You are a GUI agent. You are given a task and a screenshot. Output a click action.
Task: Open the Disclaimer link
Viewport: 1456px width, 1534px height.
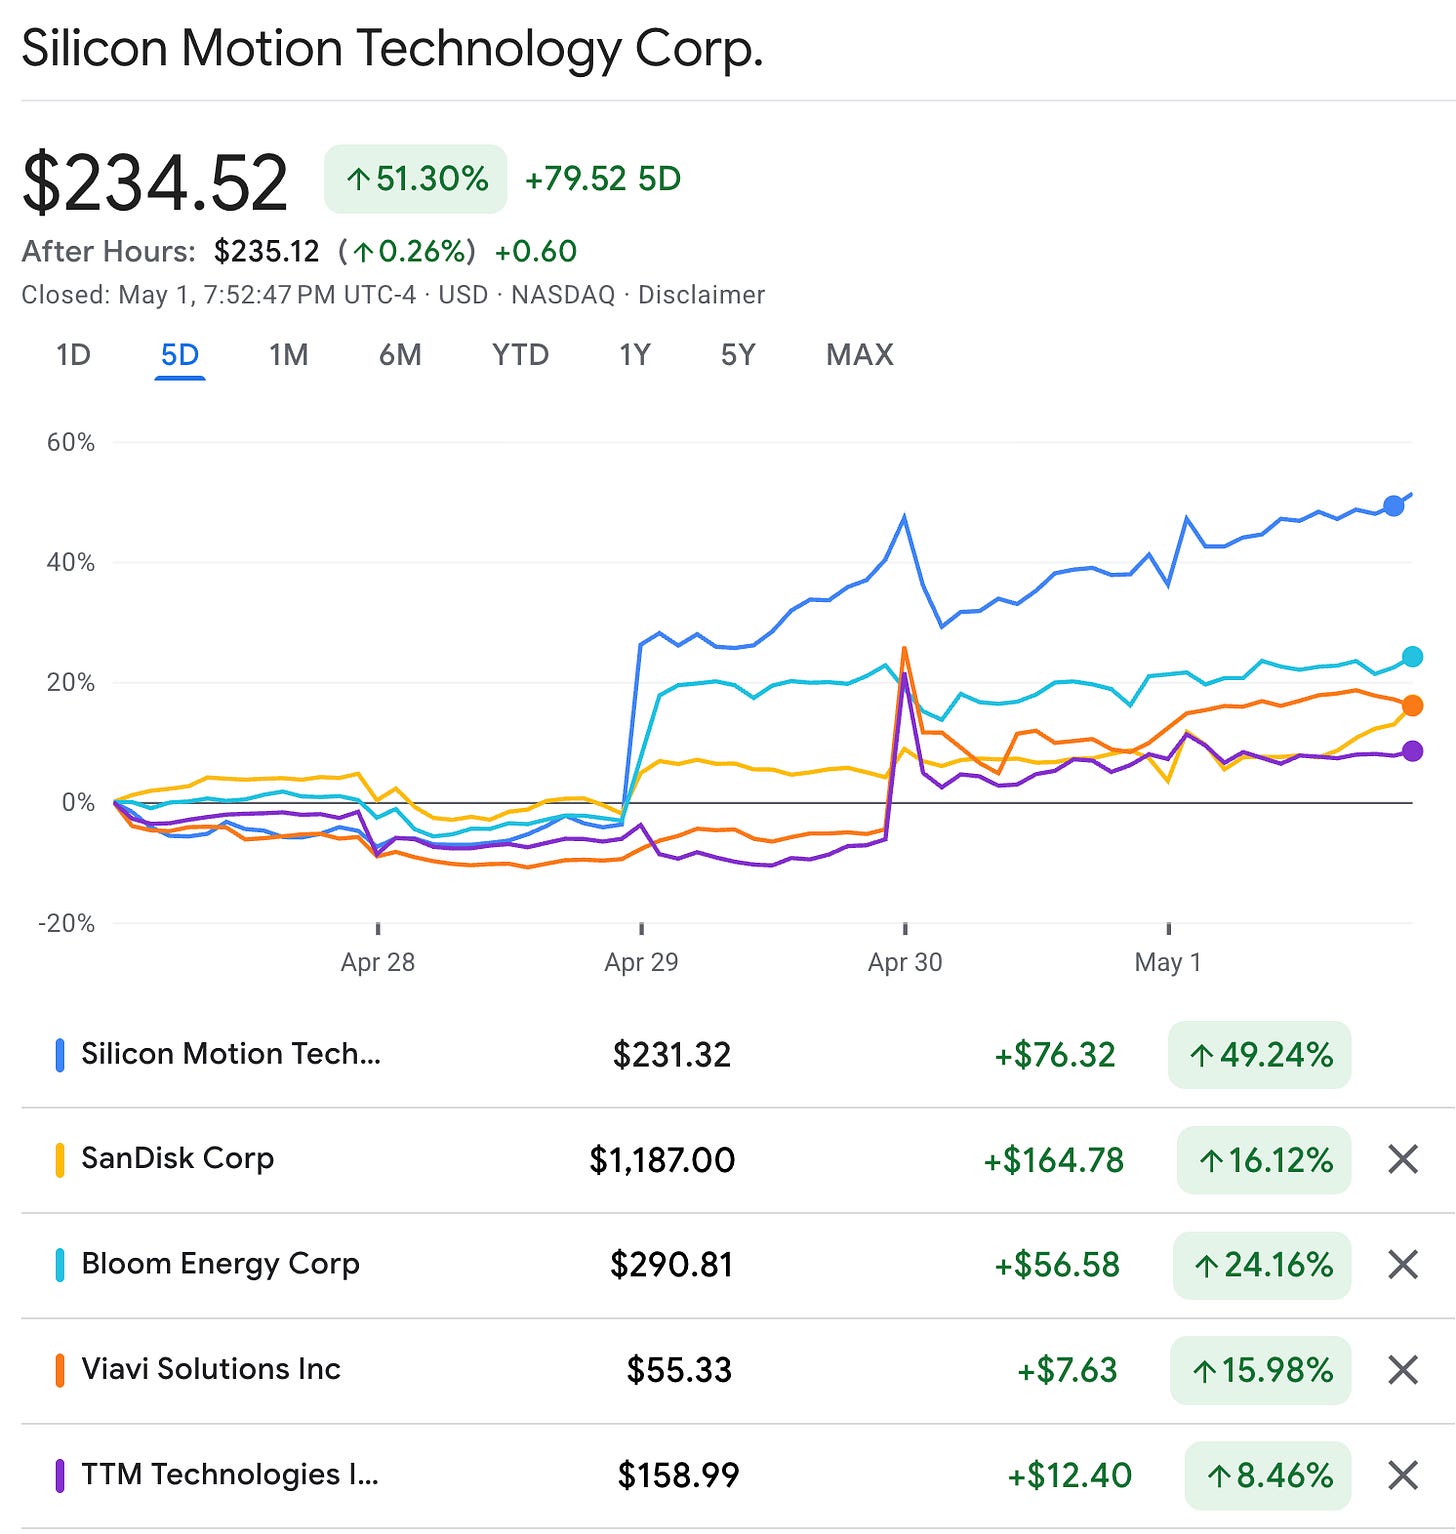701,295
